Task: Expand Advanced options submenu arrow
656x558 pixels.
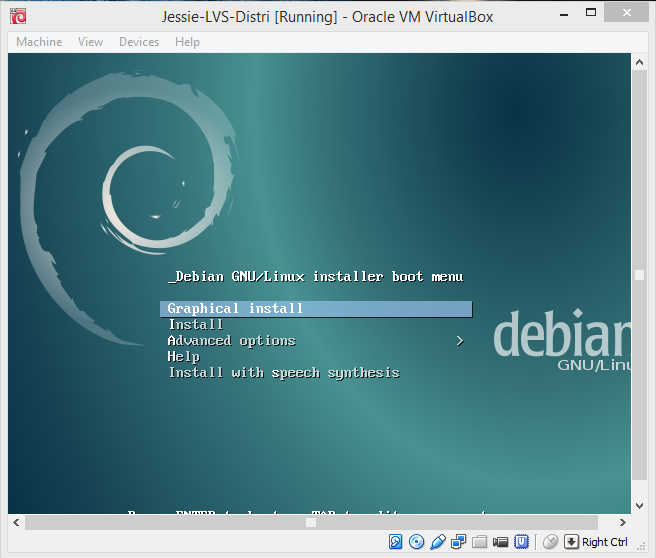Action: click(x=460, y=341)
